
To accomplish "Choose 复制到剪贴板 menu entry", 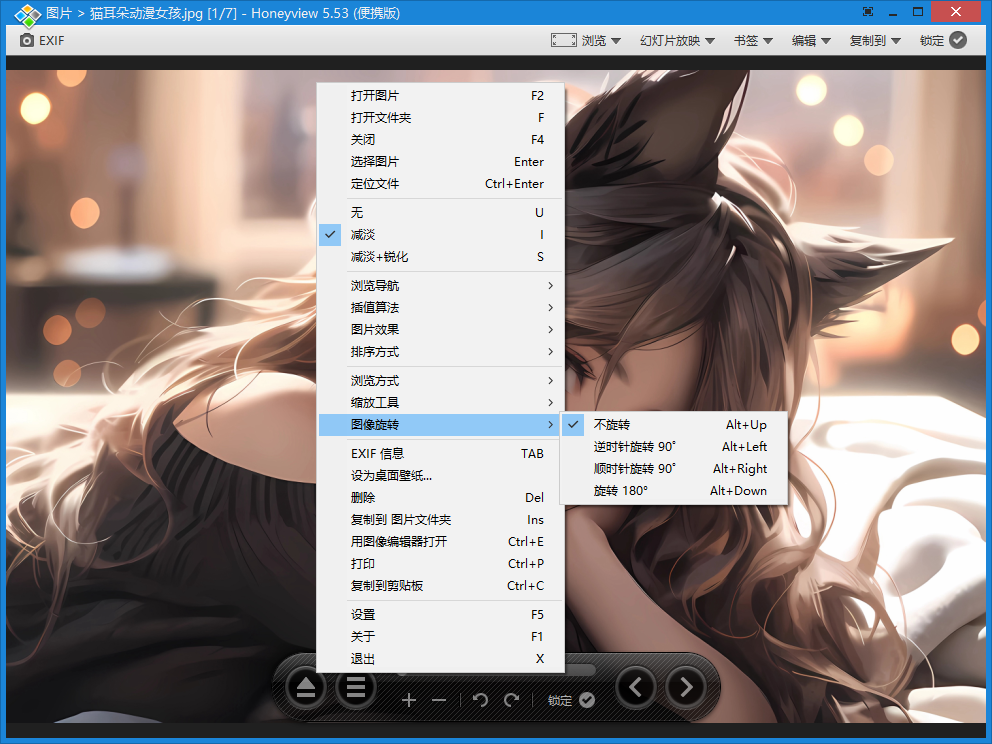I will (x=440, y=586).
